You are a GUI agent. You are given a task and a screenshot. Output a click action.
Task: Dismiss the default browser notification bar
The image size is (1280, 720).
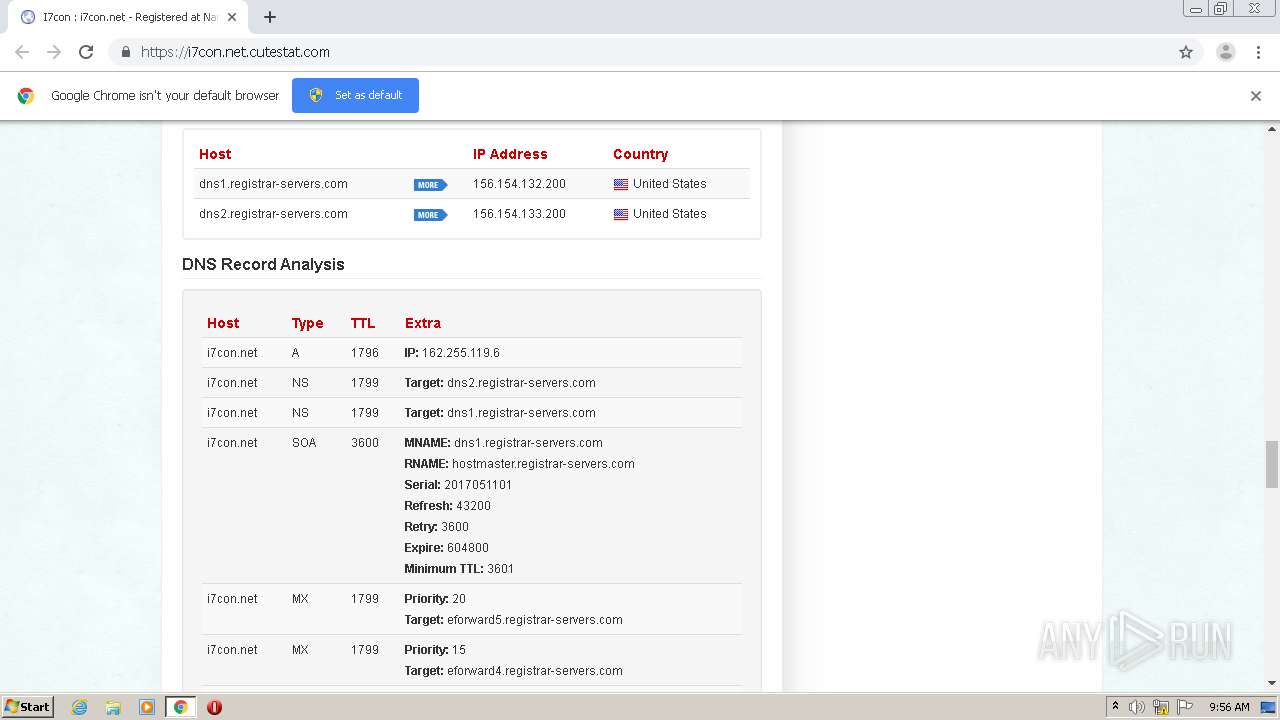pyautogui.click(x=1256, y=96)
